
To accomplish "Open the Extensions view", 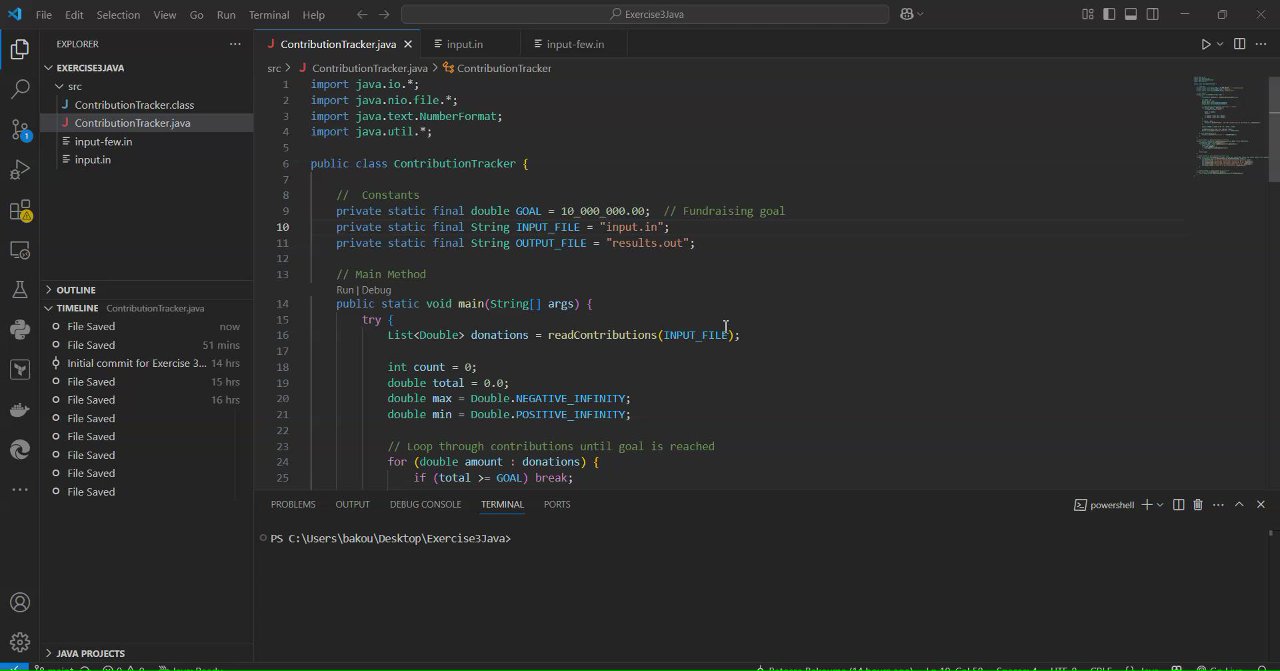I will (20, 210).
